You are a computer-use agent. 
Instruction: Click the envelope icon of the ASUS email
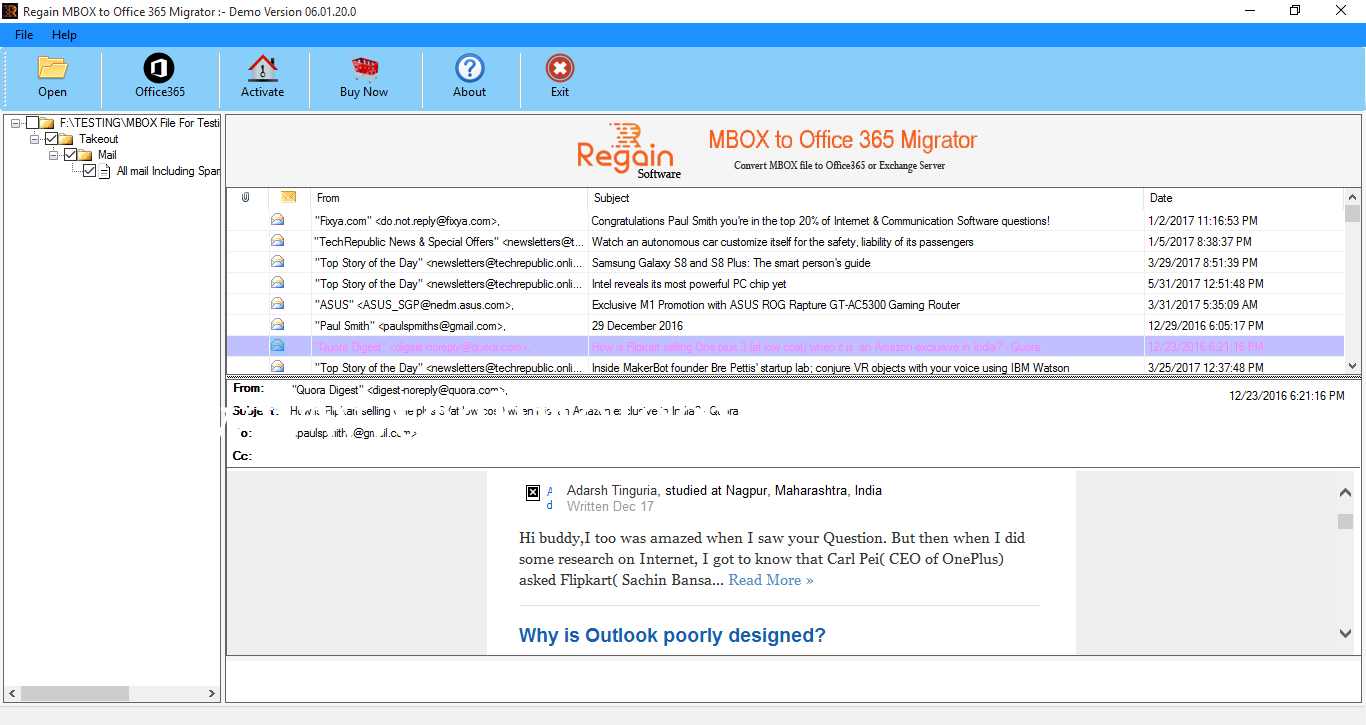click(x=277, y=304)
